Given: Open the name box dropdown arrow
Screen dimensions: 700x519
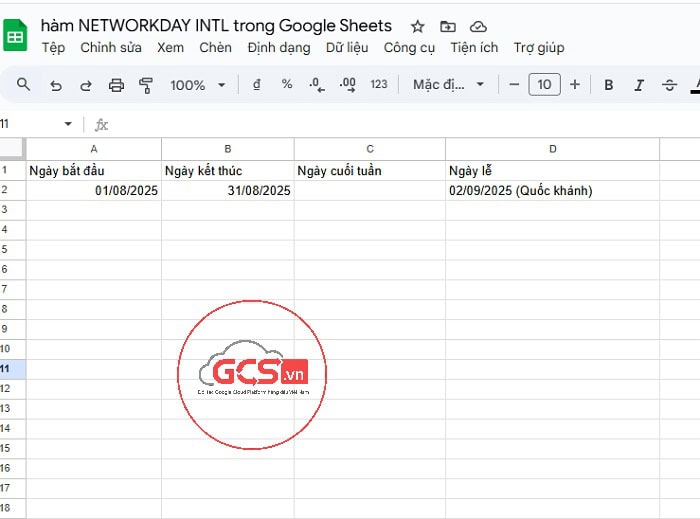Looking at the screenshot, I should (x=68, y=124).
